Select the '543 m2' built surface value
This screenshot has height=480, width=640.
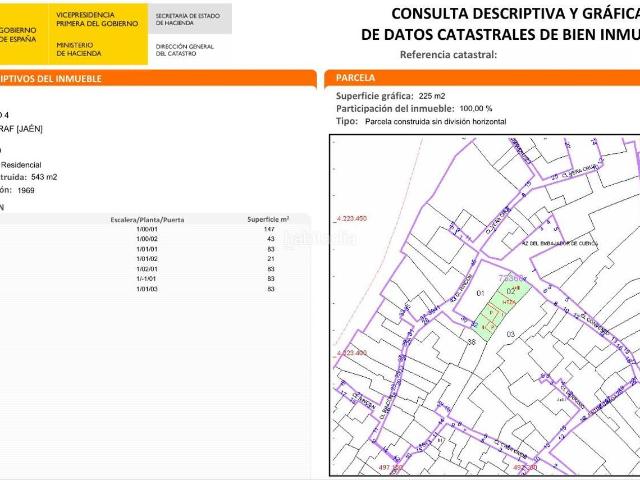coord(44,177)
